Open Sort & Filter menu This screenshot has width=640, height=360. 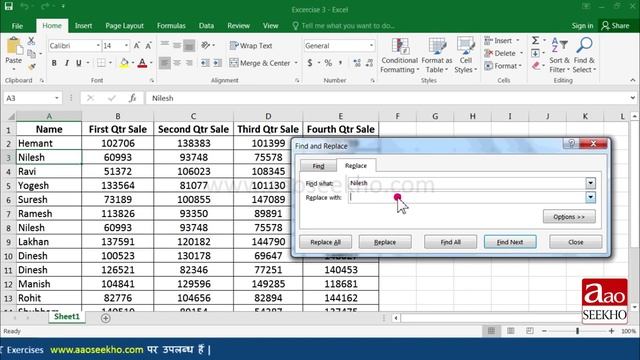[559, 56]
